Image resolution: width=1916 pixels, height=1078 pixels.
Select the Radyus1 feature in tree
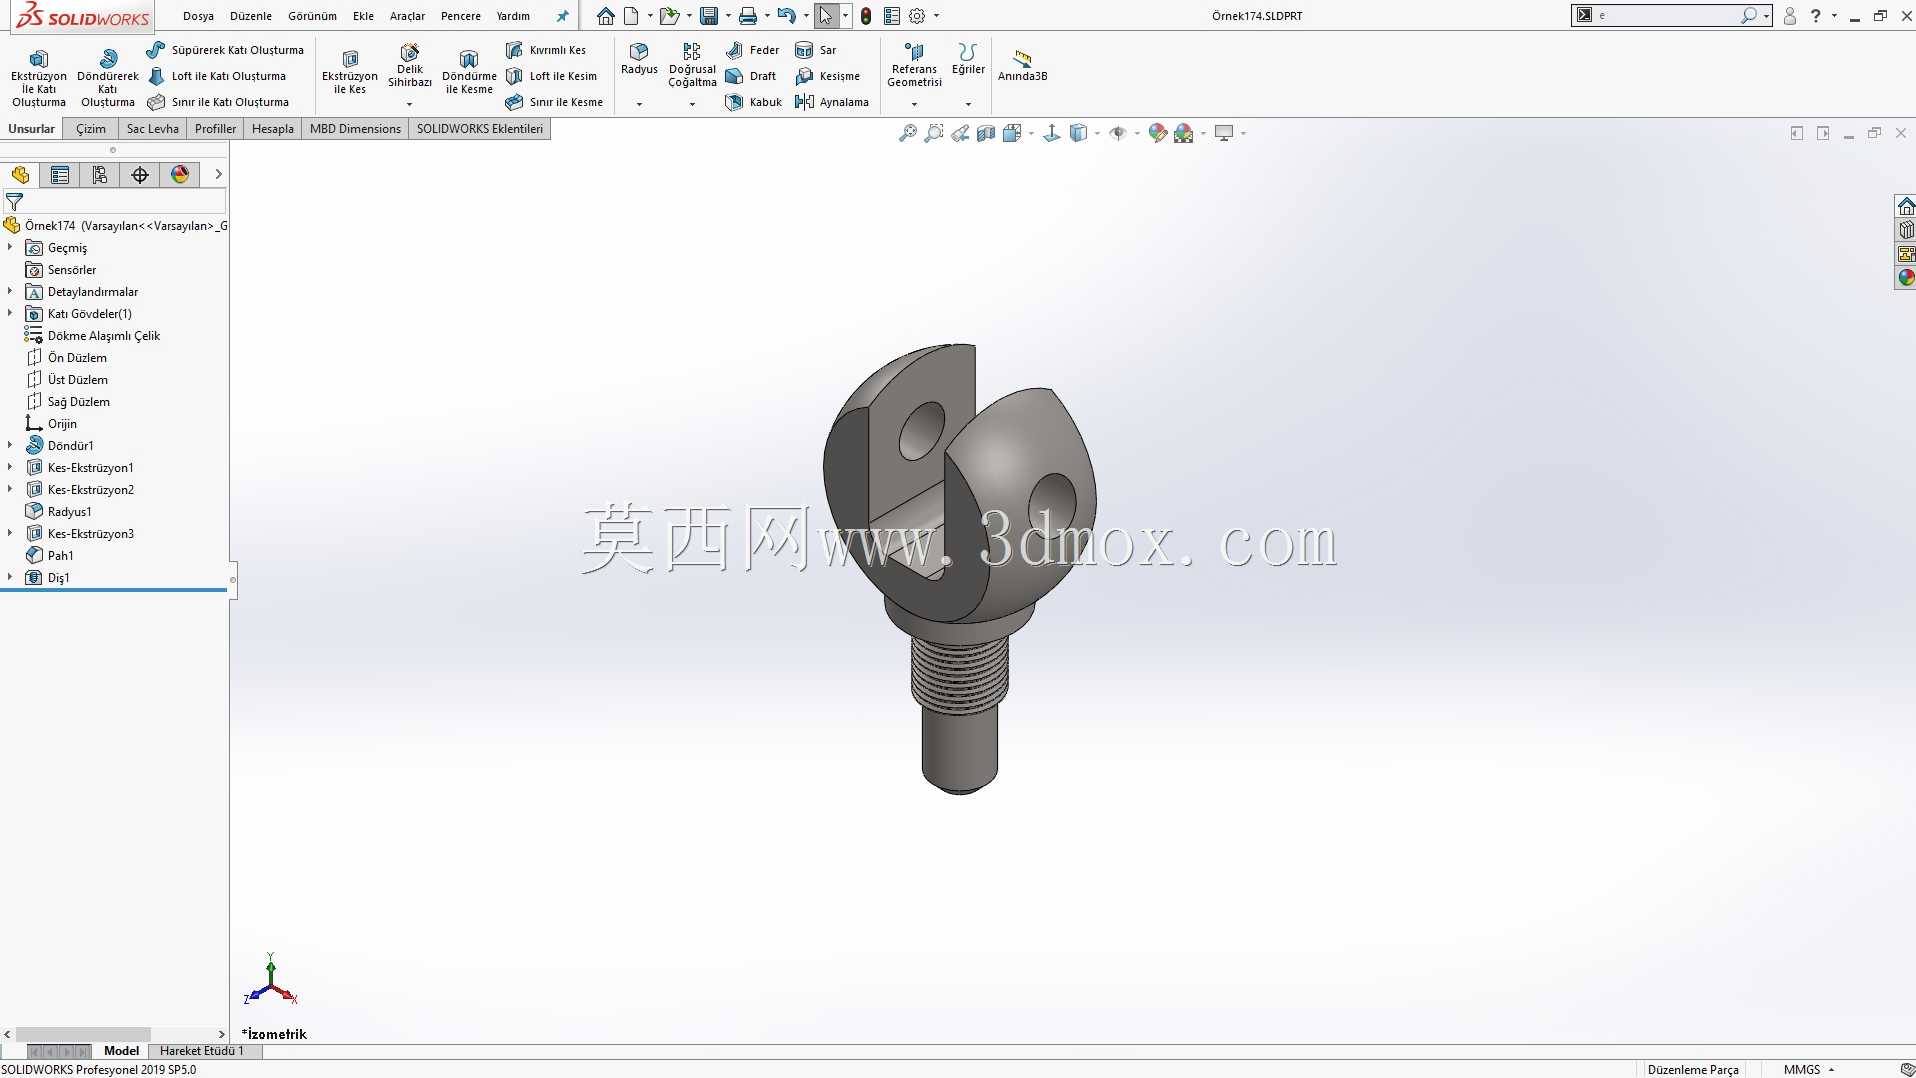click(59, 511)
